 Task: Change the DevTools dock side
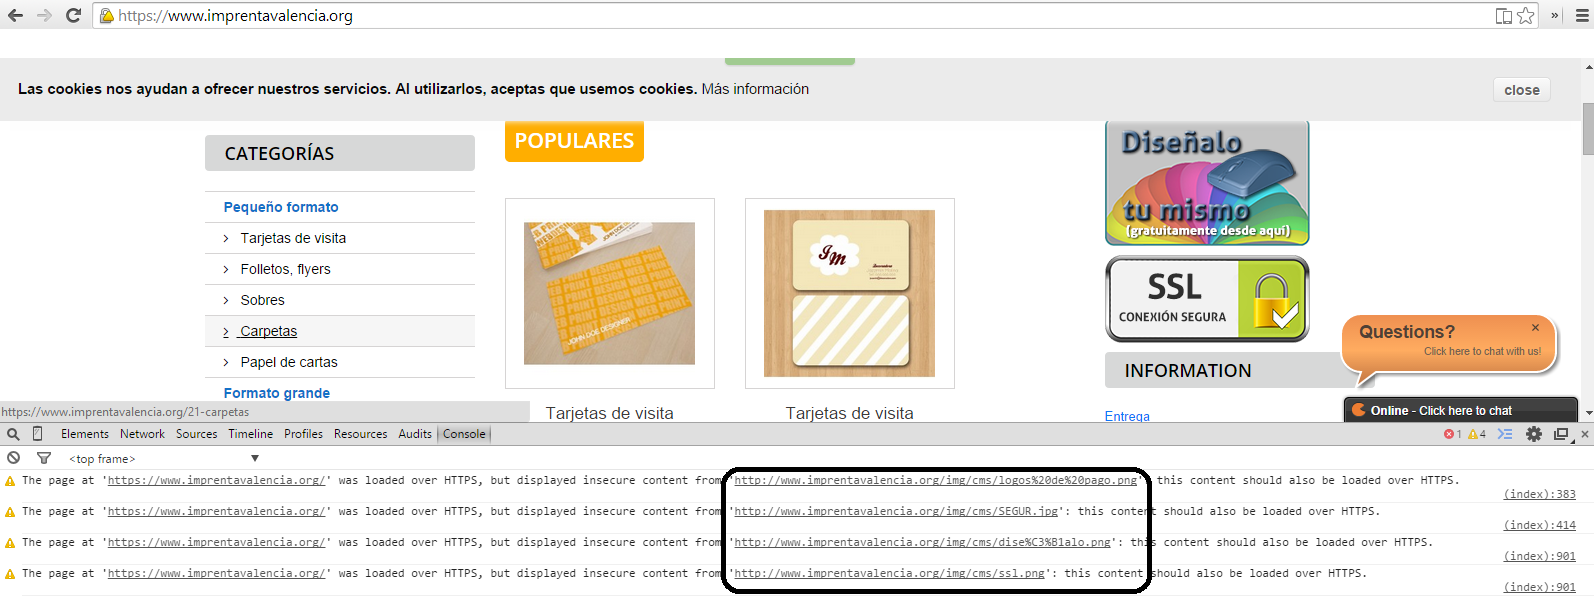point(1560,434)
